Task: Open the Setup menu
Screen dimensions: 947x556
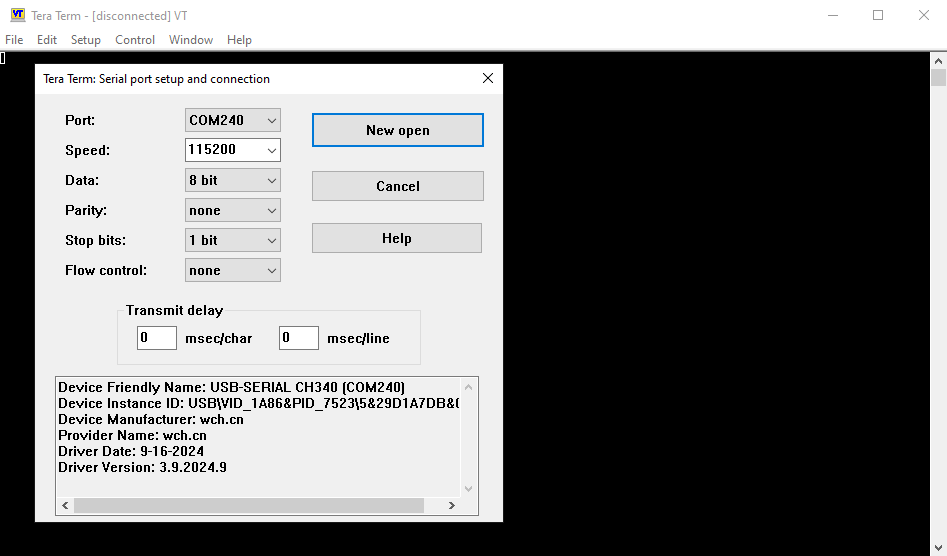Action: coord(85,40)
